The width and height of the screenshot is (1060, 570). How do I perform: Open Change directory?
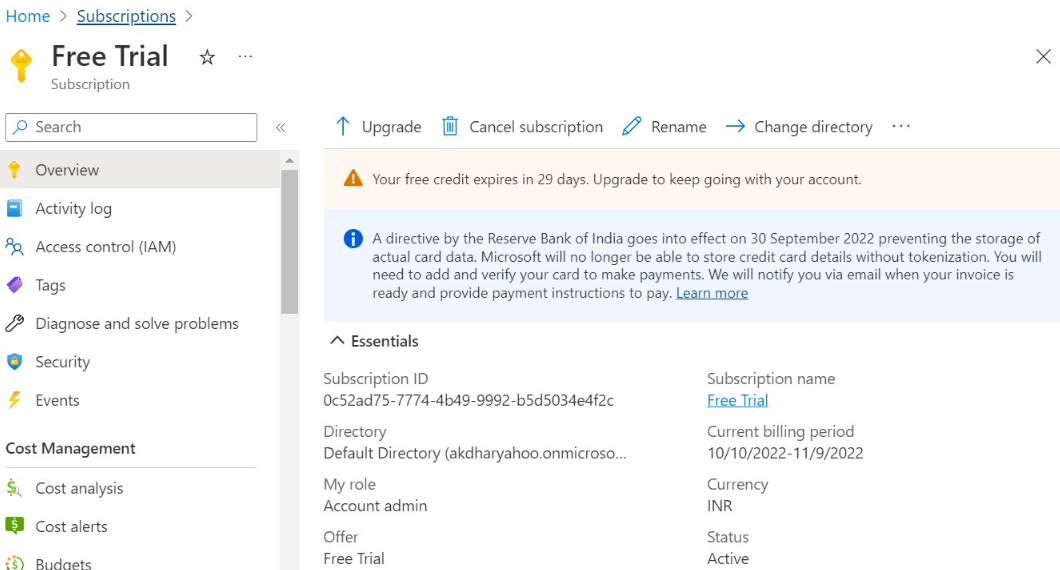[799, 126]
